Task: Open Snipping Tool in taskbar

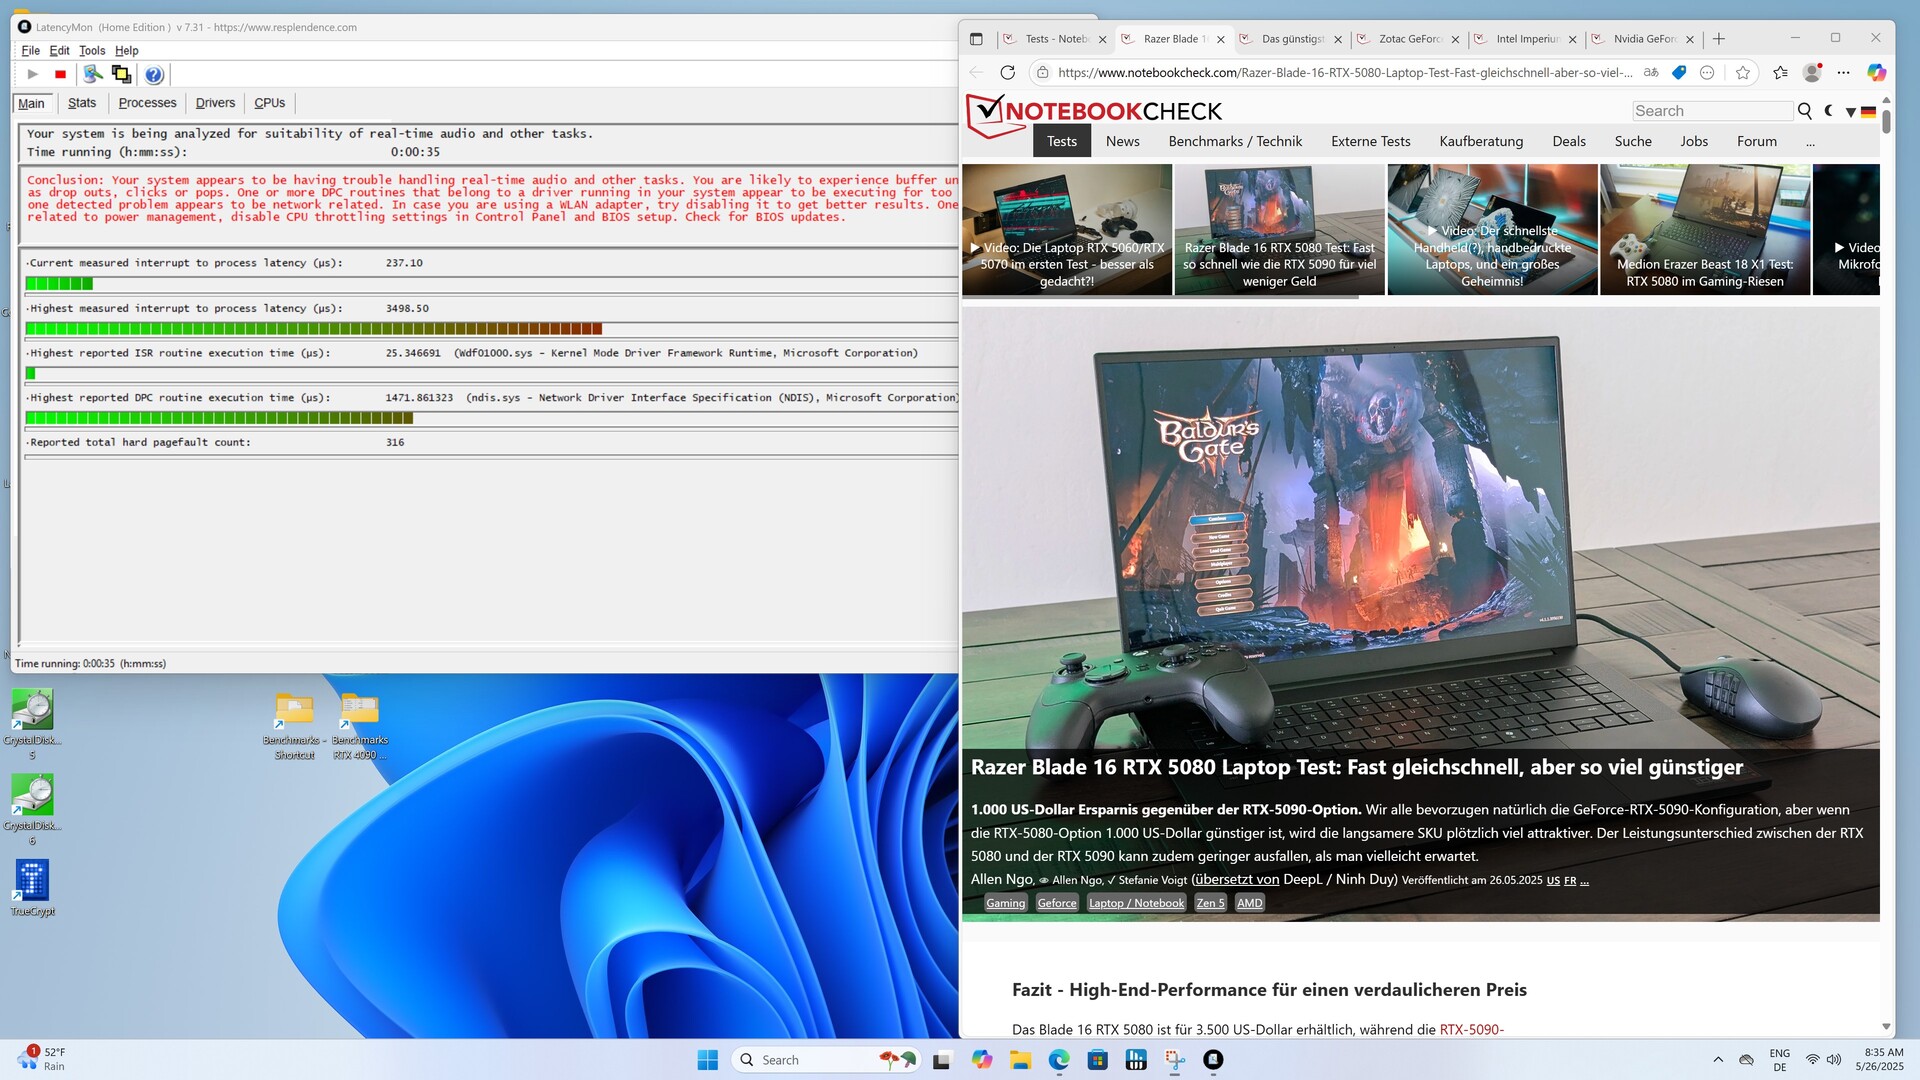Action: [1175, 1060]
